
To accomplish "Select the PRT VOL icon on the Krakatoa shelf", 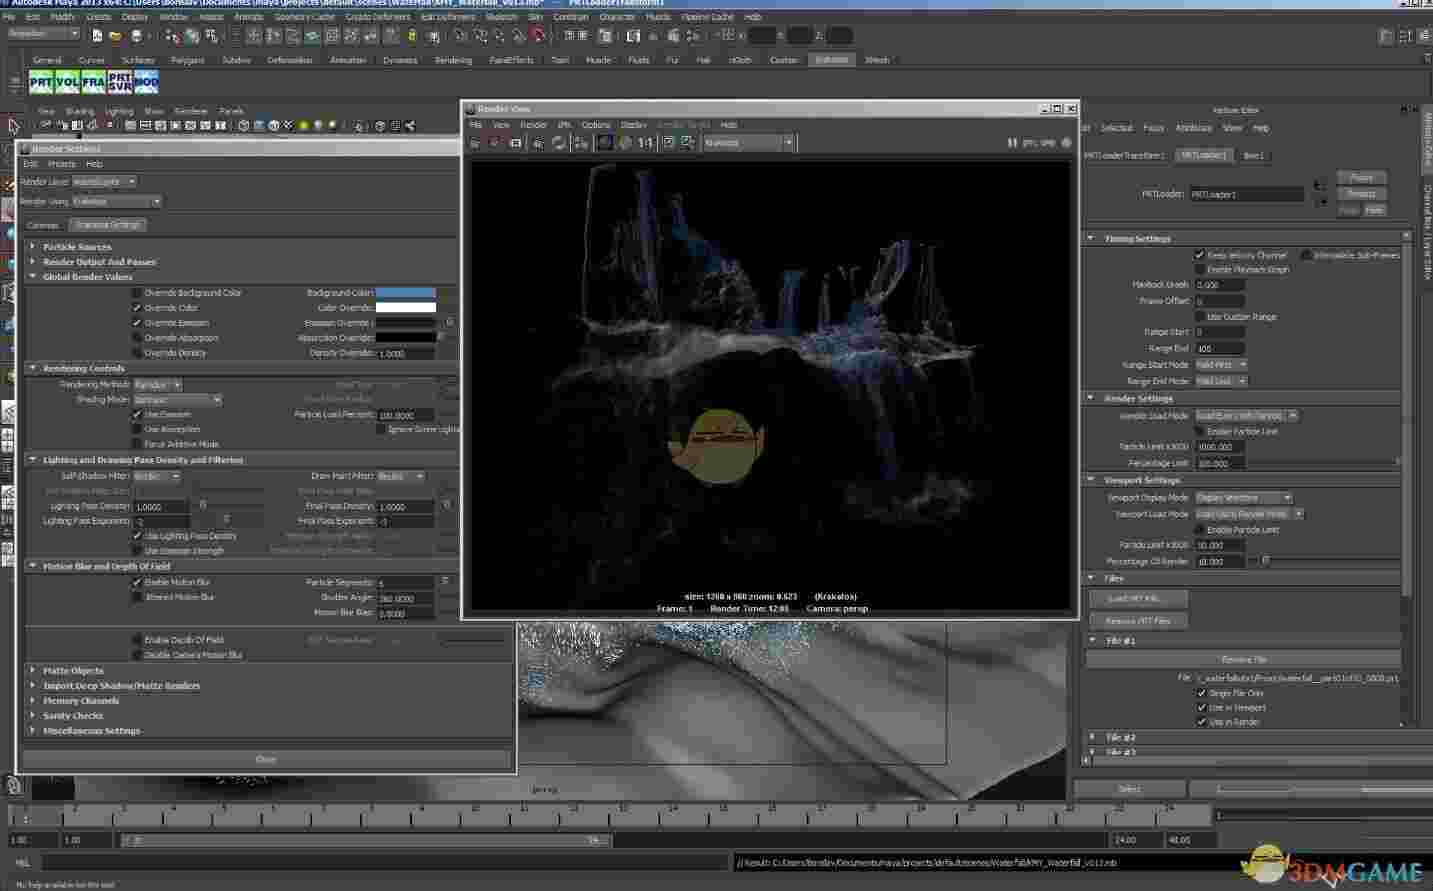I will point(66,82).
